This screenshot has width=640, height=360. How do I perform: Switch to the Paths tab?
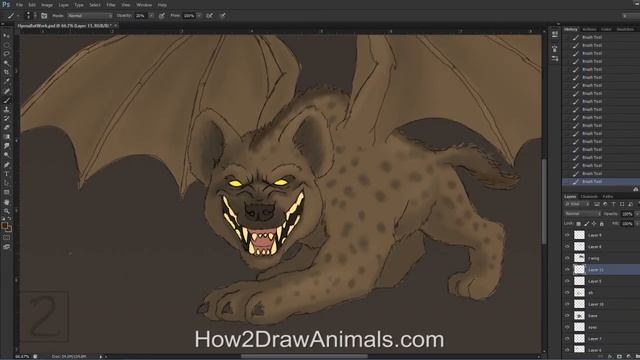608,196
